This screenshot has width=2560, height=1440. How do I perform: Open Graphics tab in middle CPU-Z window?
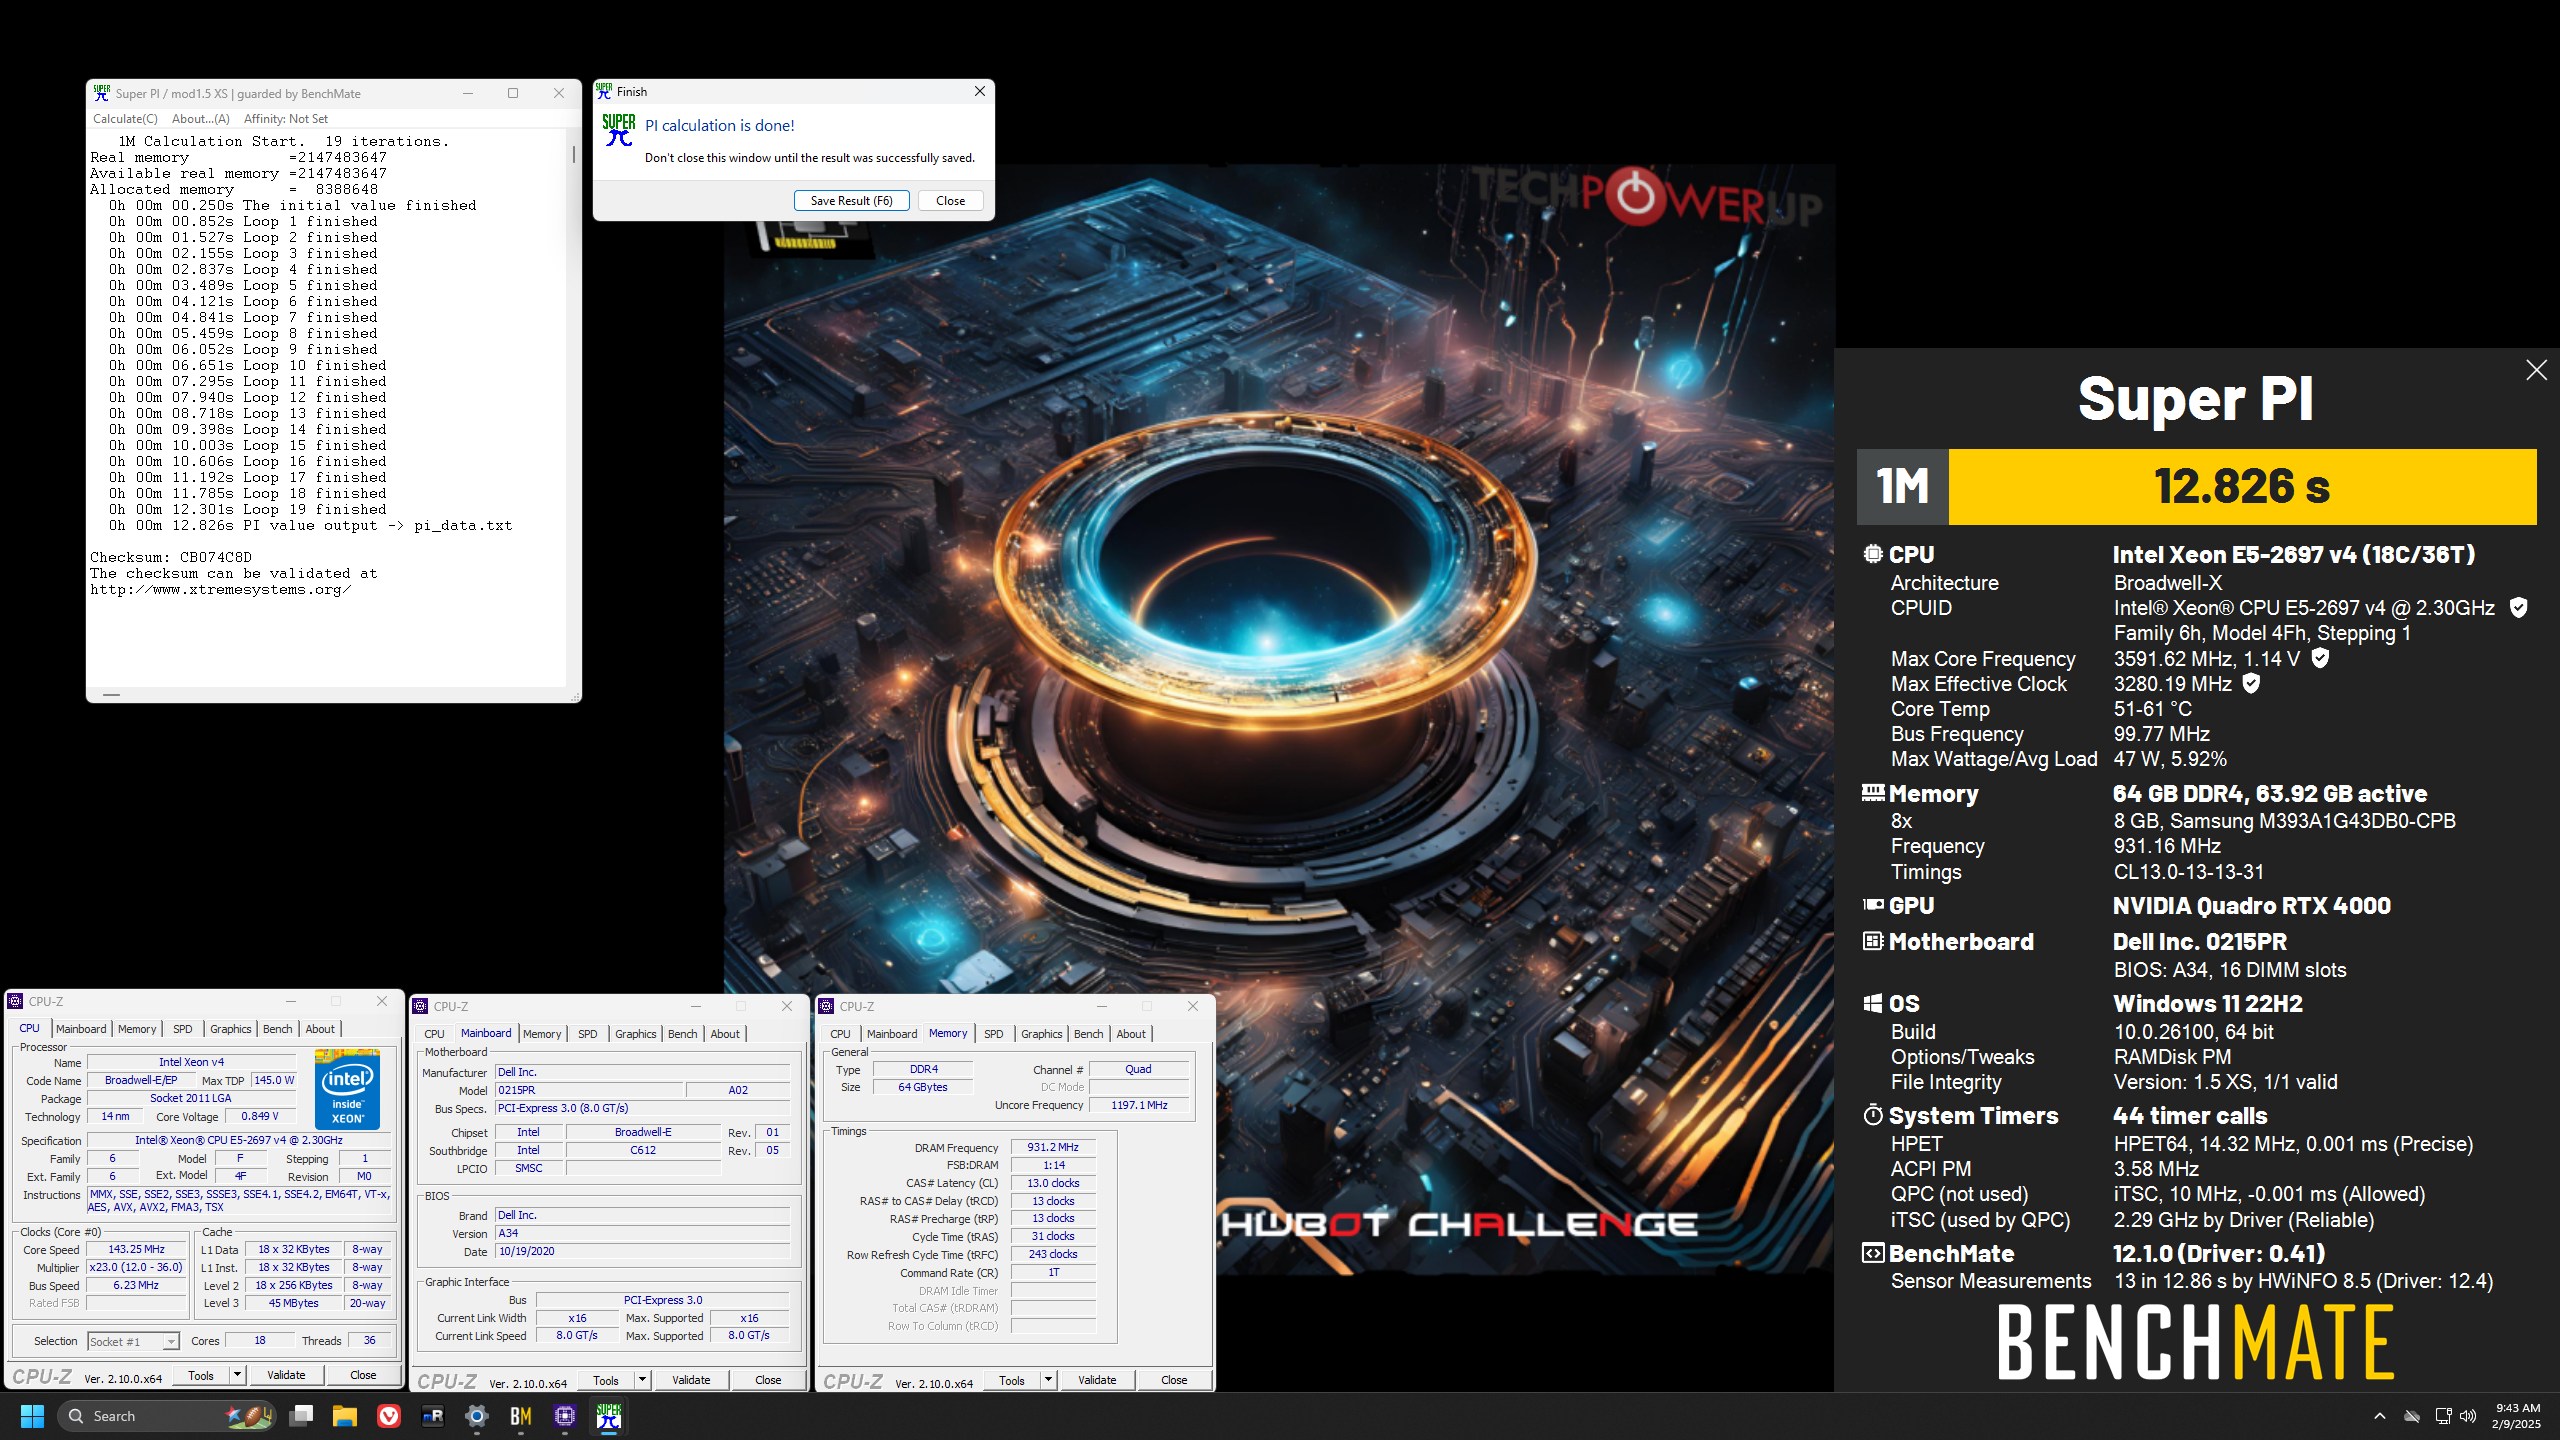click(x=635, y=1034)
